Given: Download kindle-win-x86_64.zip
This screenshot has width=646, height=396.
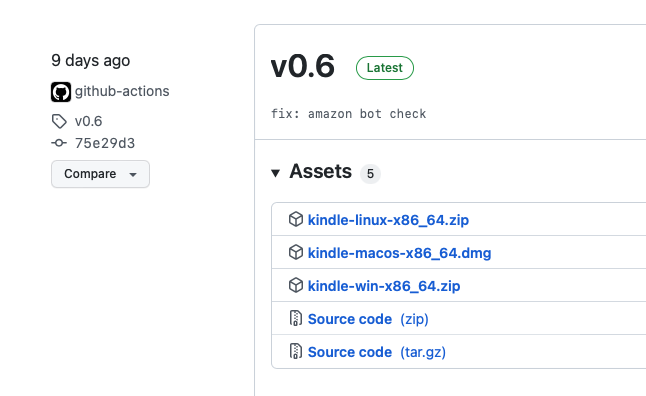Looking at the screenshot, I should (x=384, y=286).
